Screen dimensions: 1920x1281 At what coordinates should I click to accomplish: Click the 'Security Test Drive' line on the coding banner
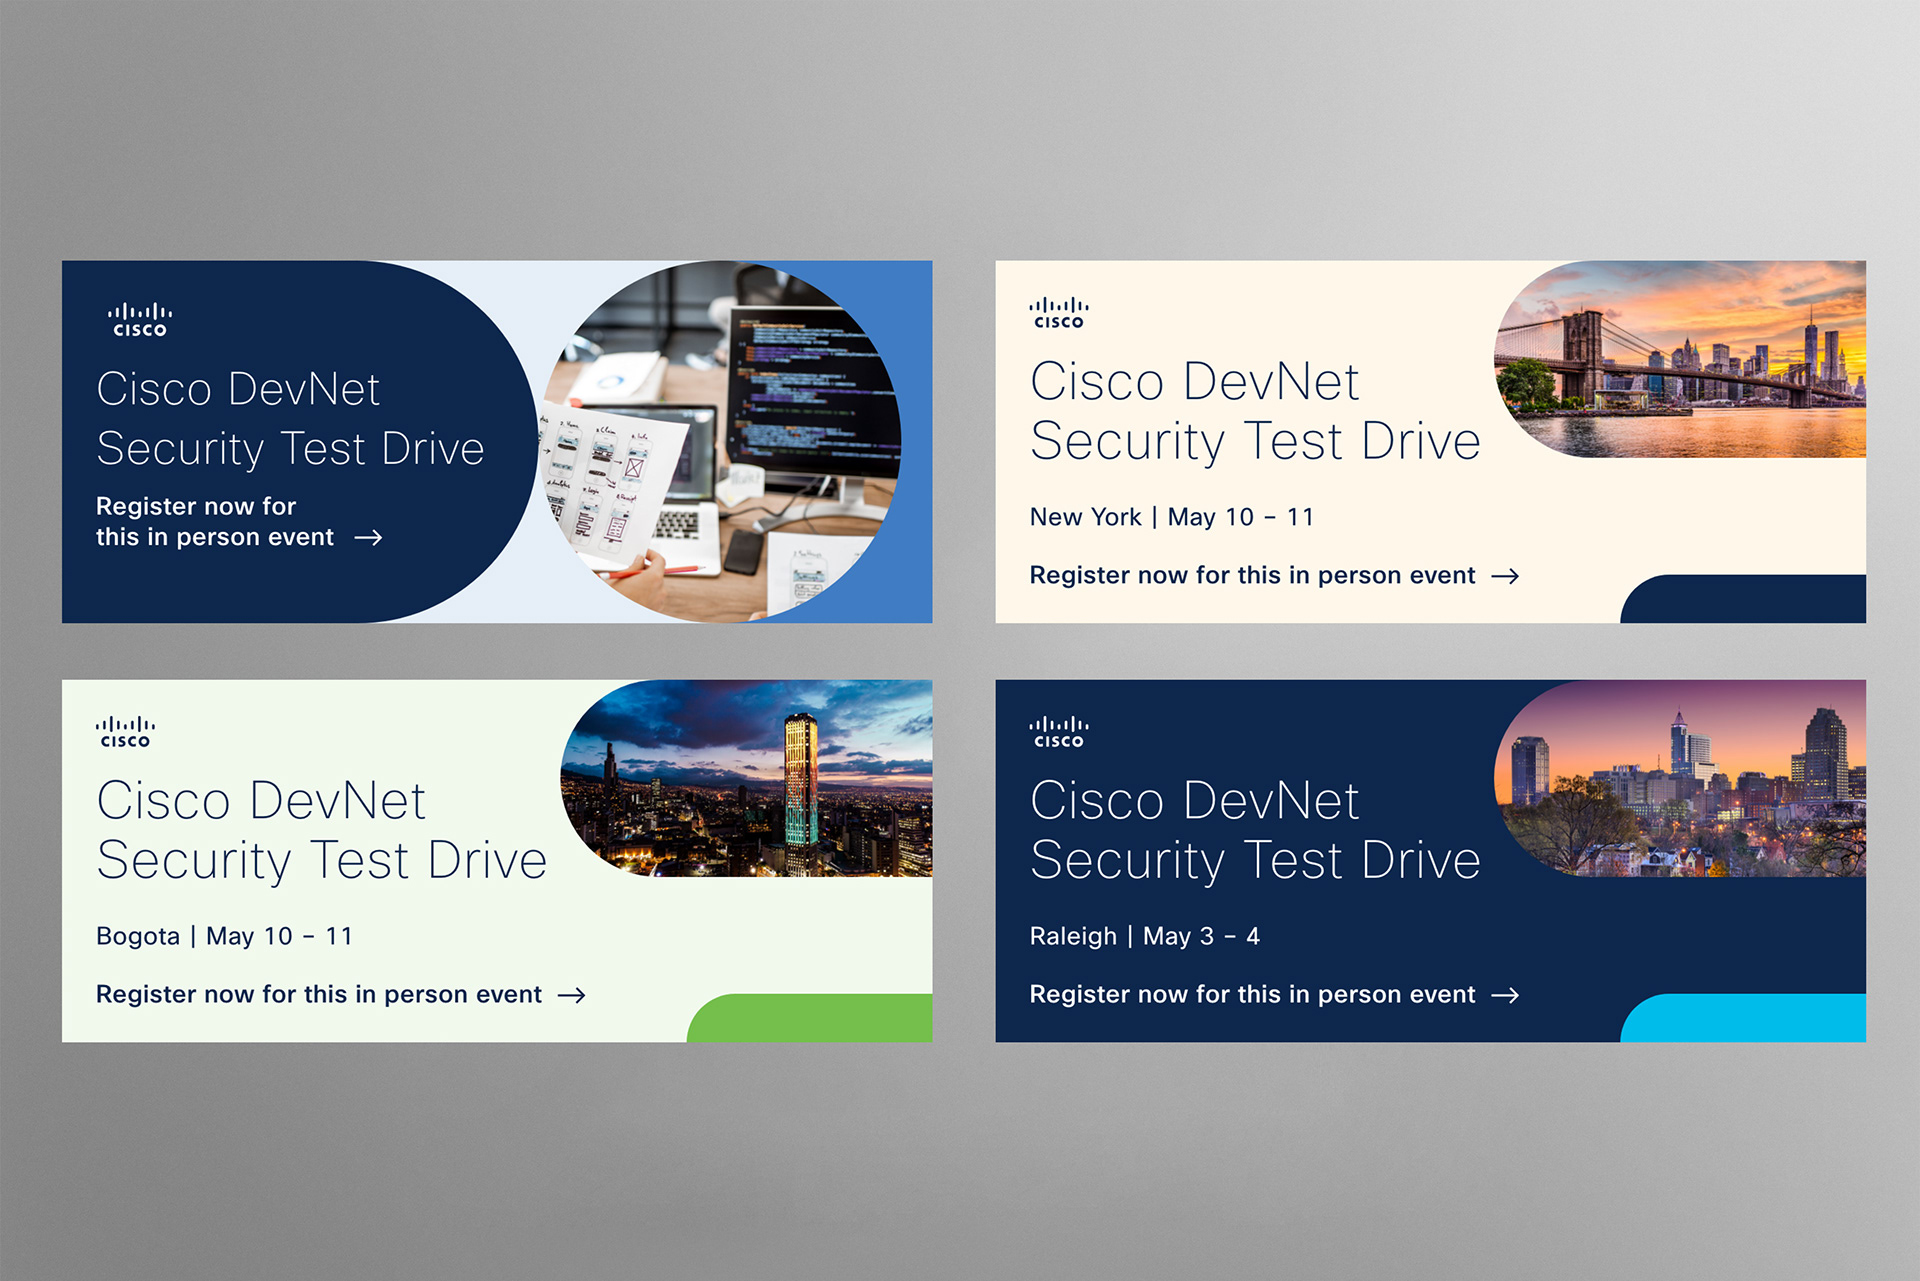click(290, 449)
